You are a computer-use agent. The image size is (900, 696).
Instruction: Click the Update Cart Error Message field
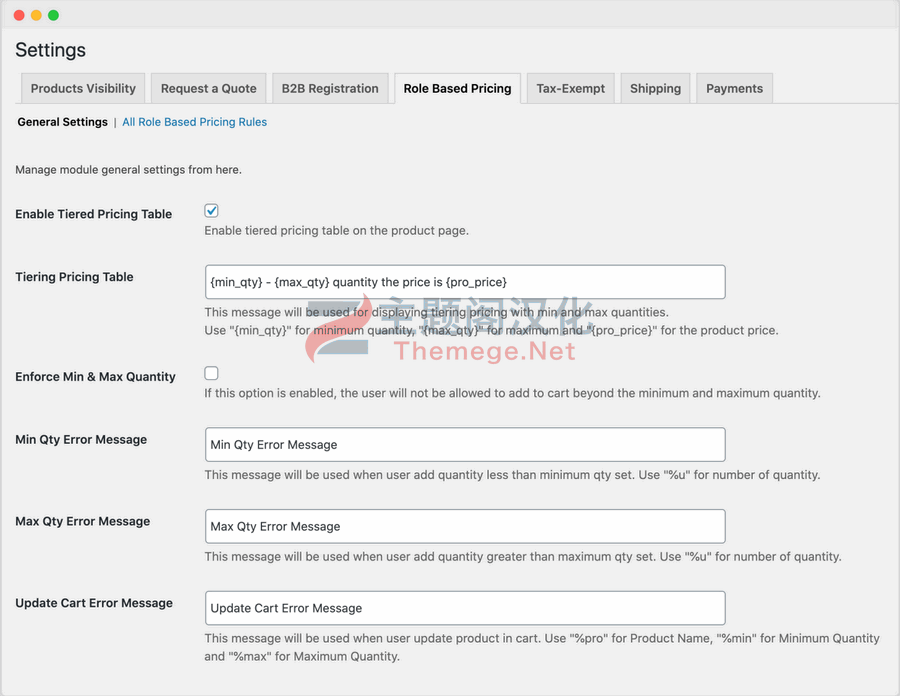(465, 608)
